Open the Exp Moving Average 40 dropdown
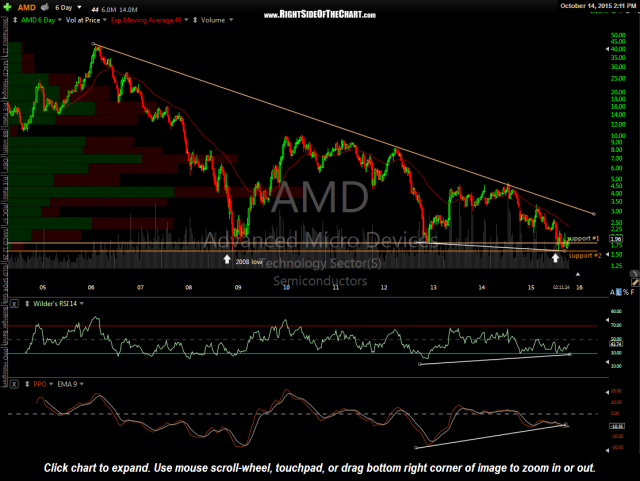This screenshot has width=640, height=481. 186,20
